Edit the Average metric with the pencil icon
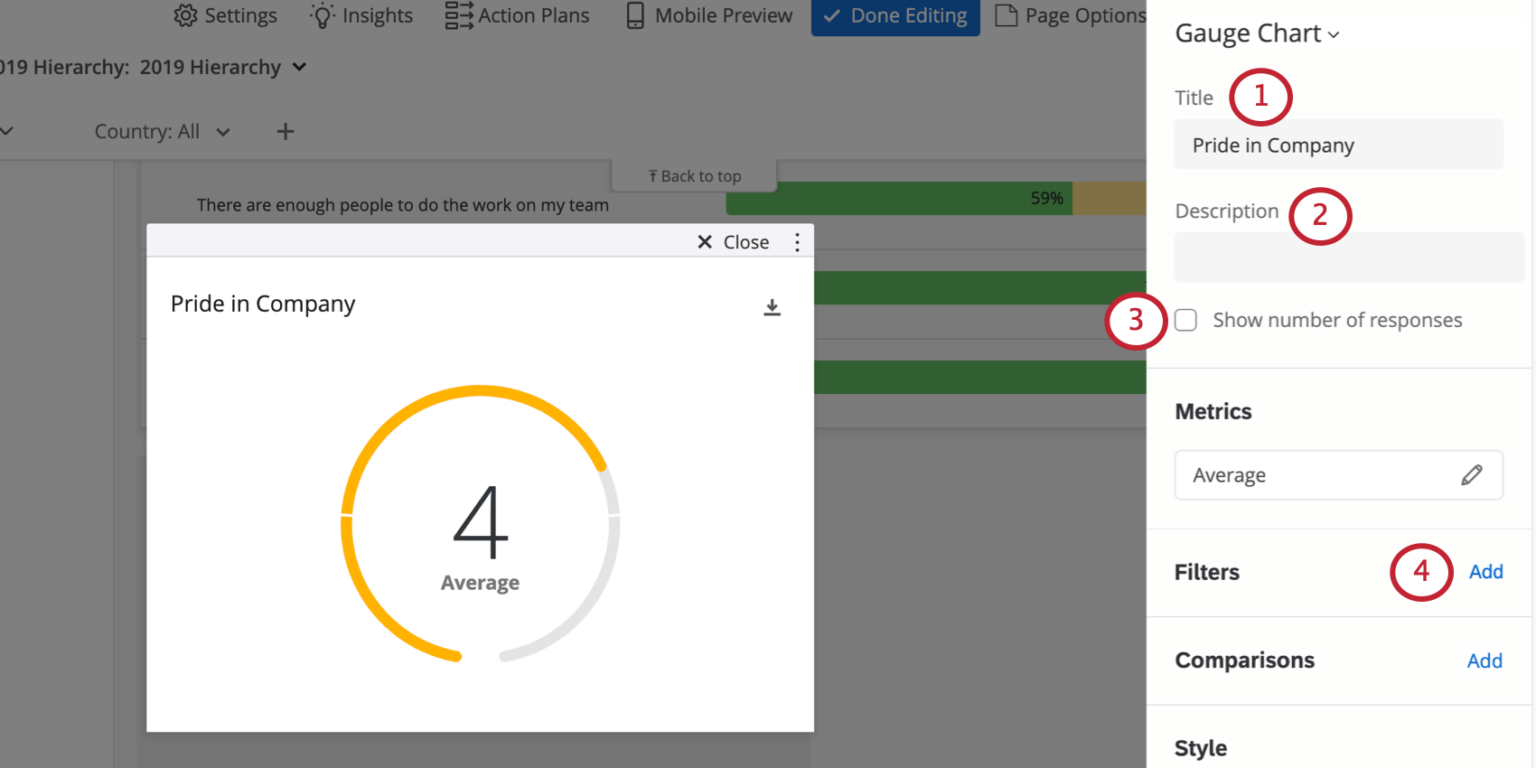The height and width of the screenshot is (768, 1536). point(1473,474)
